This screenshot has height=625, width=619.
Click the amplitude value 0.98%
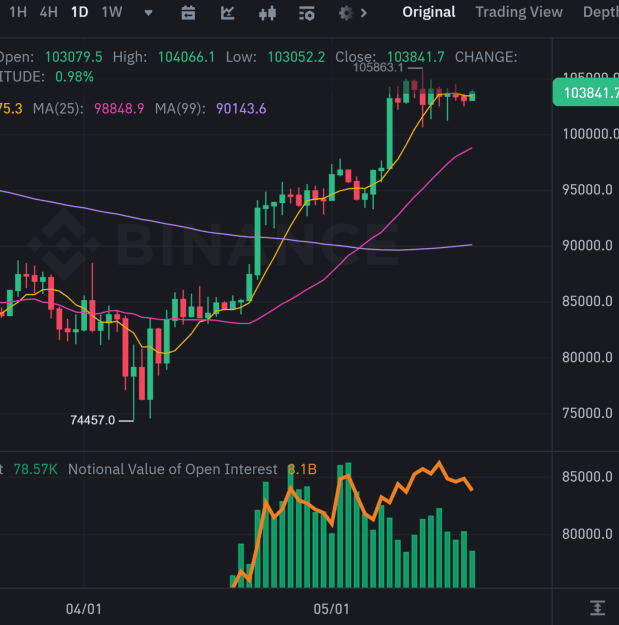click(74, 77)
